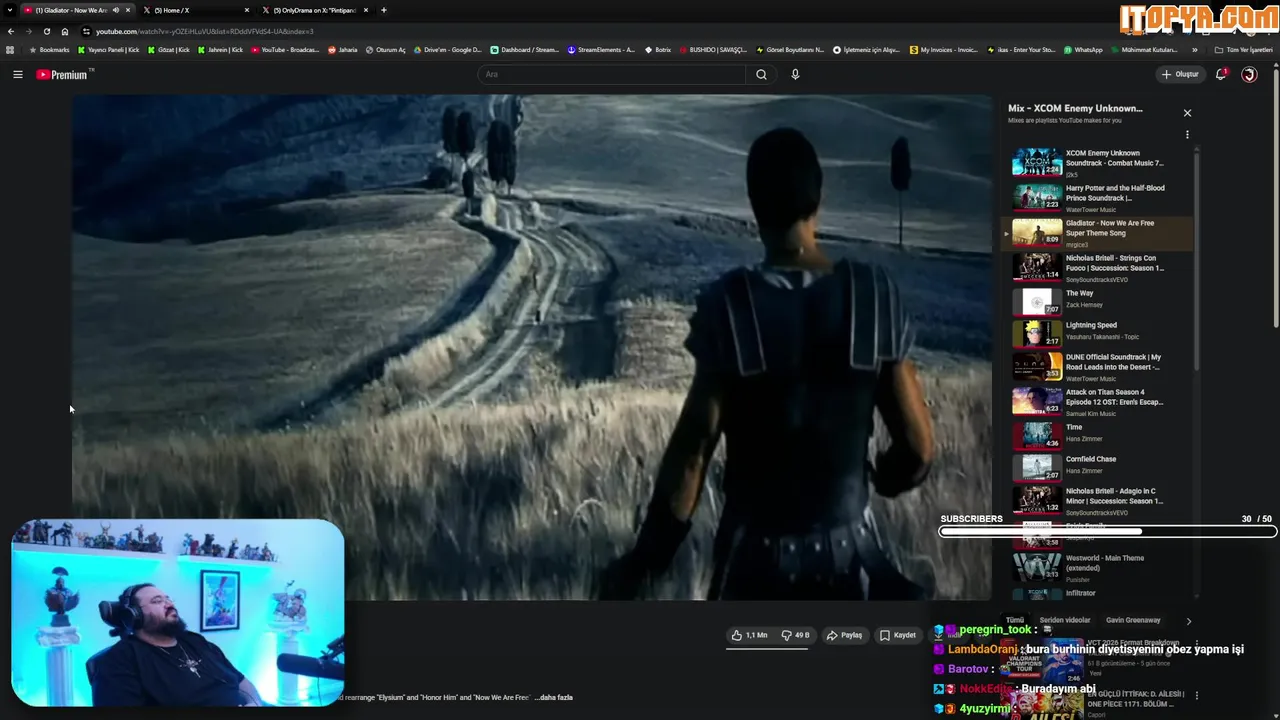Open the tab search chevron in browser corner
1280x720 pixels.
[x=9, y=10]
